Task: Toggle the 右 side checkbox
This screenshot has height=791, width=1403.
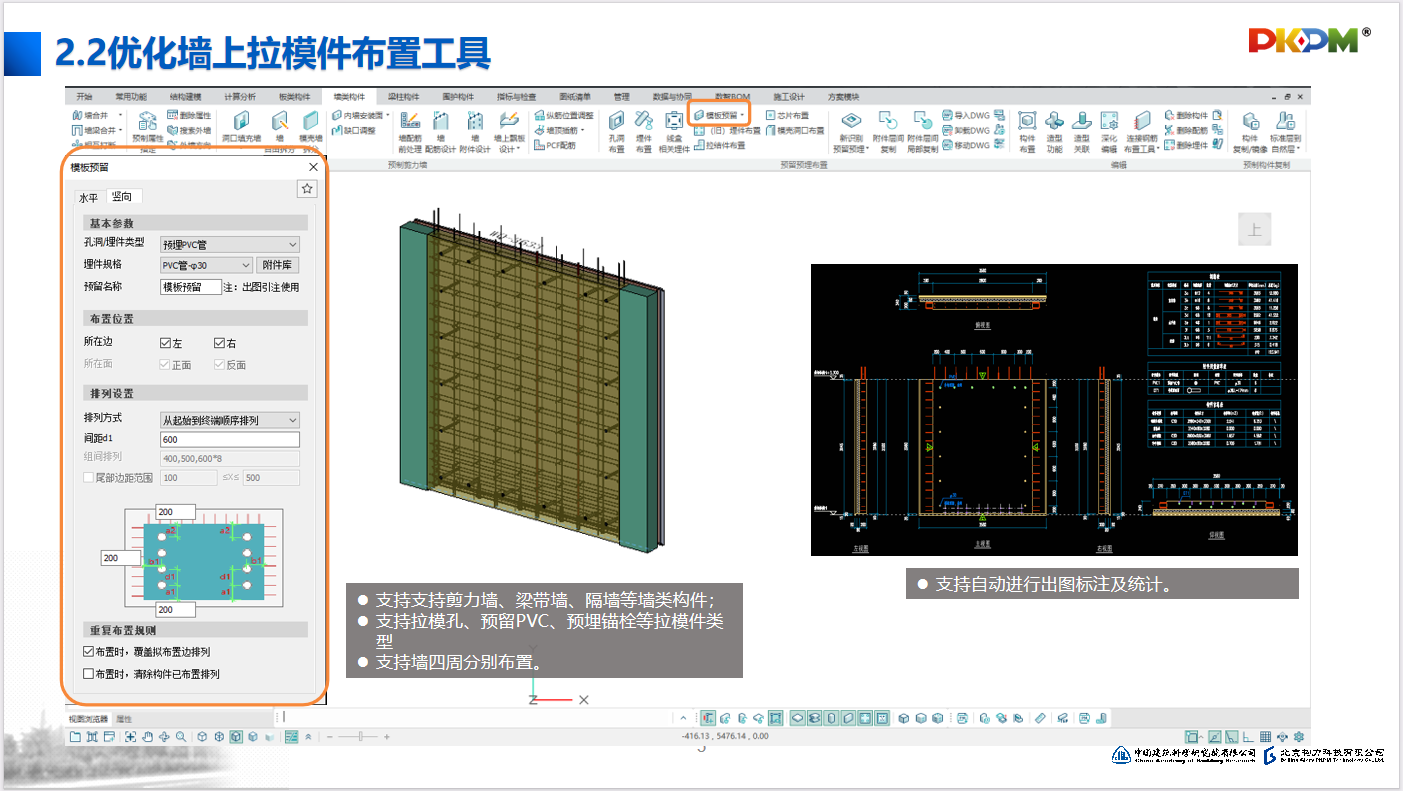Action: [219, 343]
